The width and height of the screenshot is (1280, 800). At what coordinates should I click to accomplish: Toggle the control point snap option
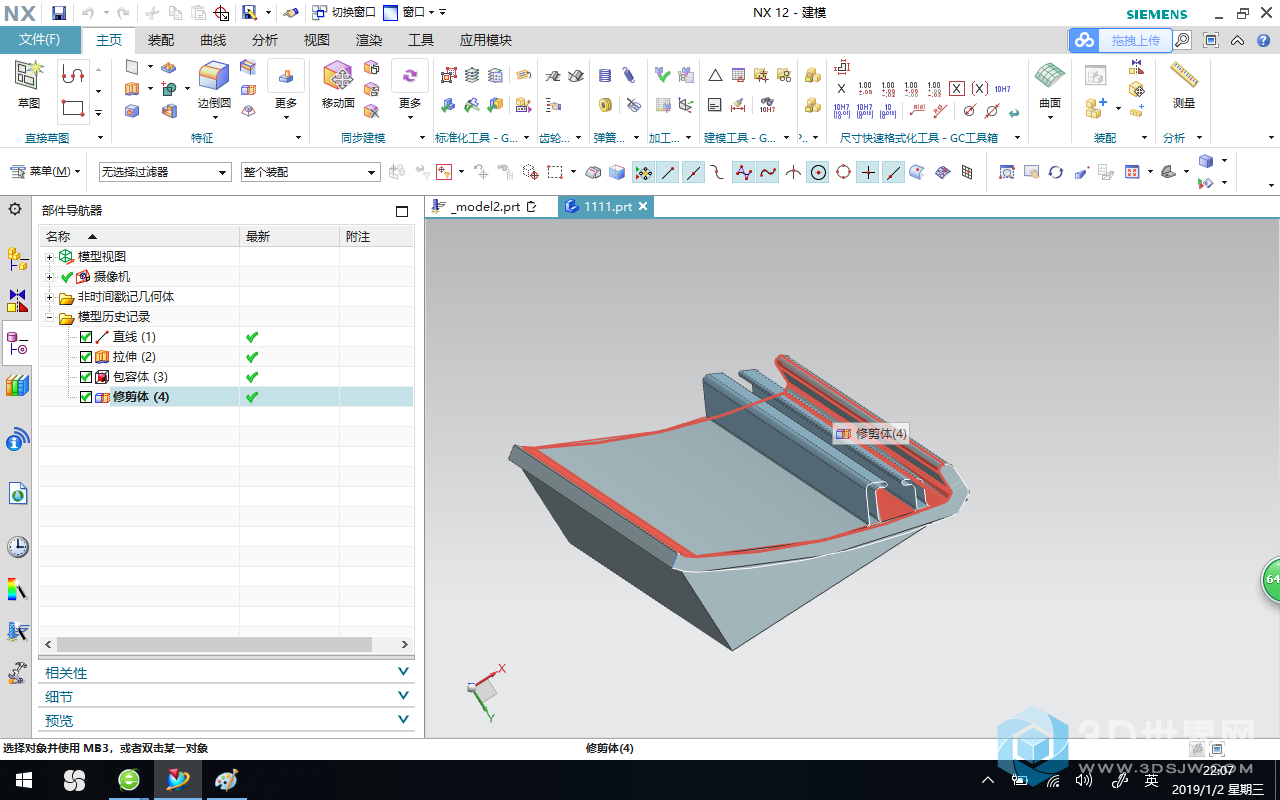(718, 172)
